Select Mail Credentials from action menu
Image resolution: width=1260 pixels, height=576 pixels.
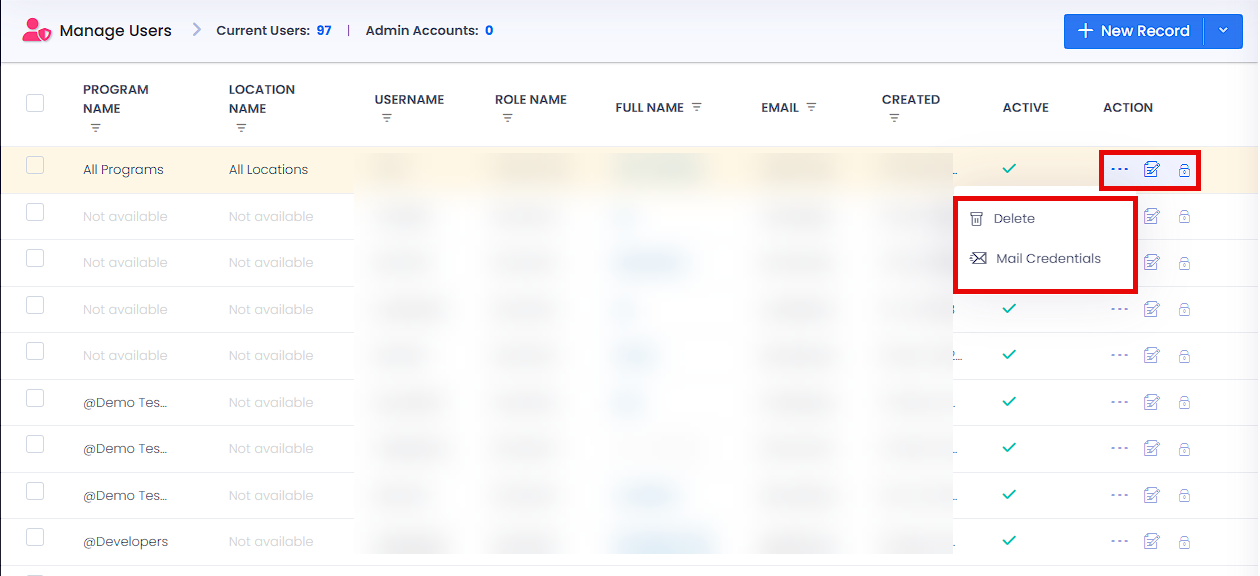pos(1035,258)
